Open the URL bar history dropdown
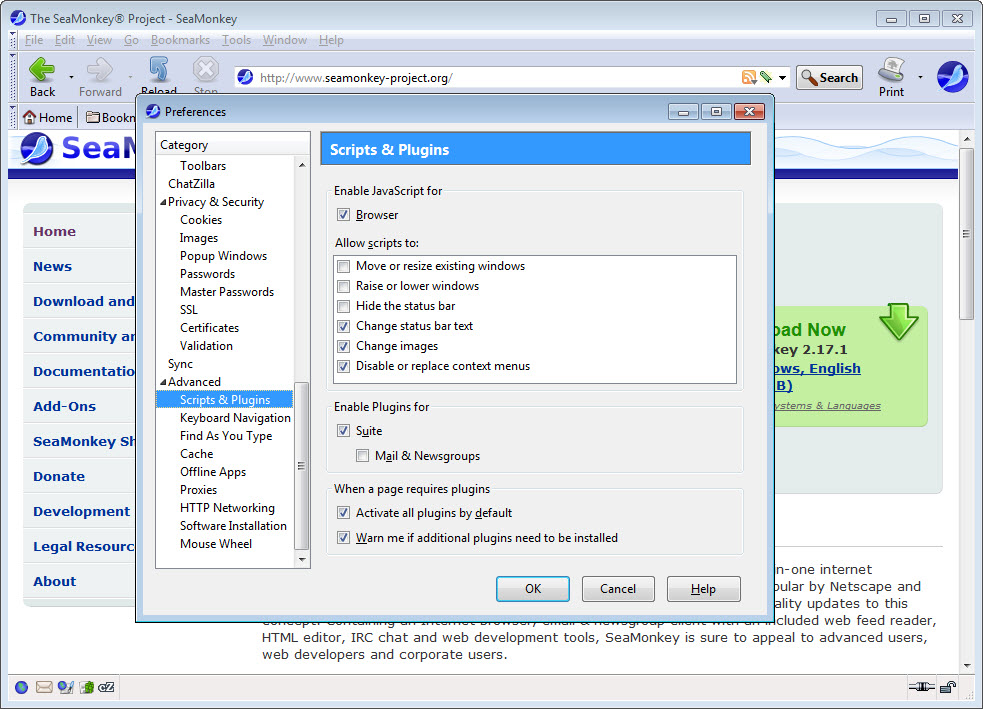The width and height of the screenshot is (983, 709). [782, 77]
